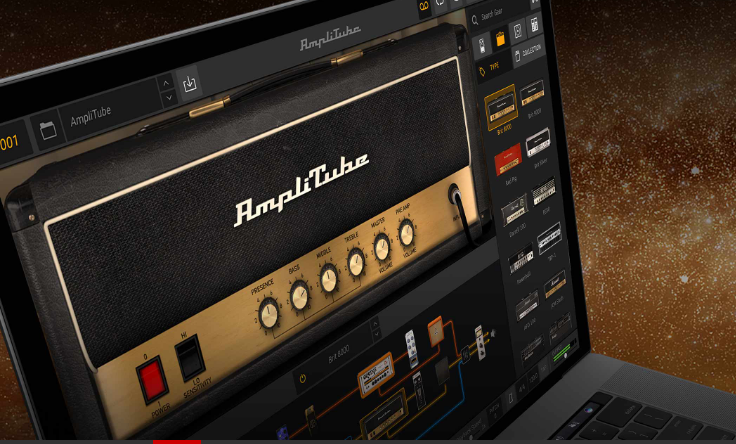This screenshot has width=736, height=444.
Task: Step model selector up with chevron
Action: point(375,324)
